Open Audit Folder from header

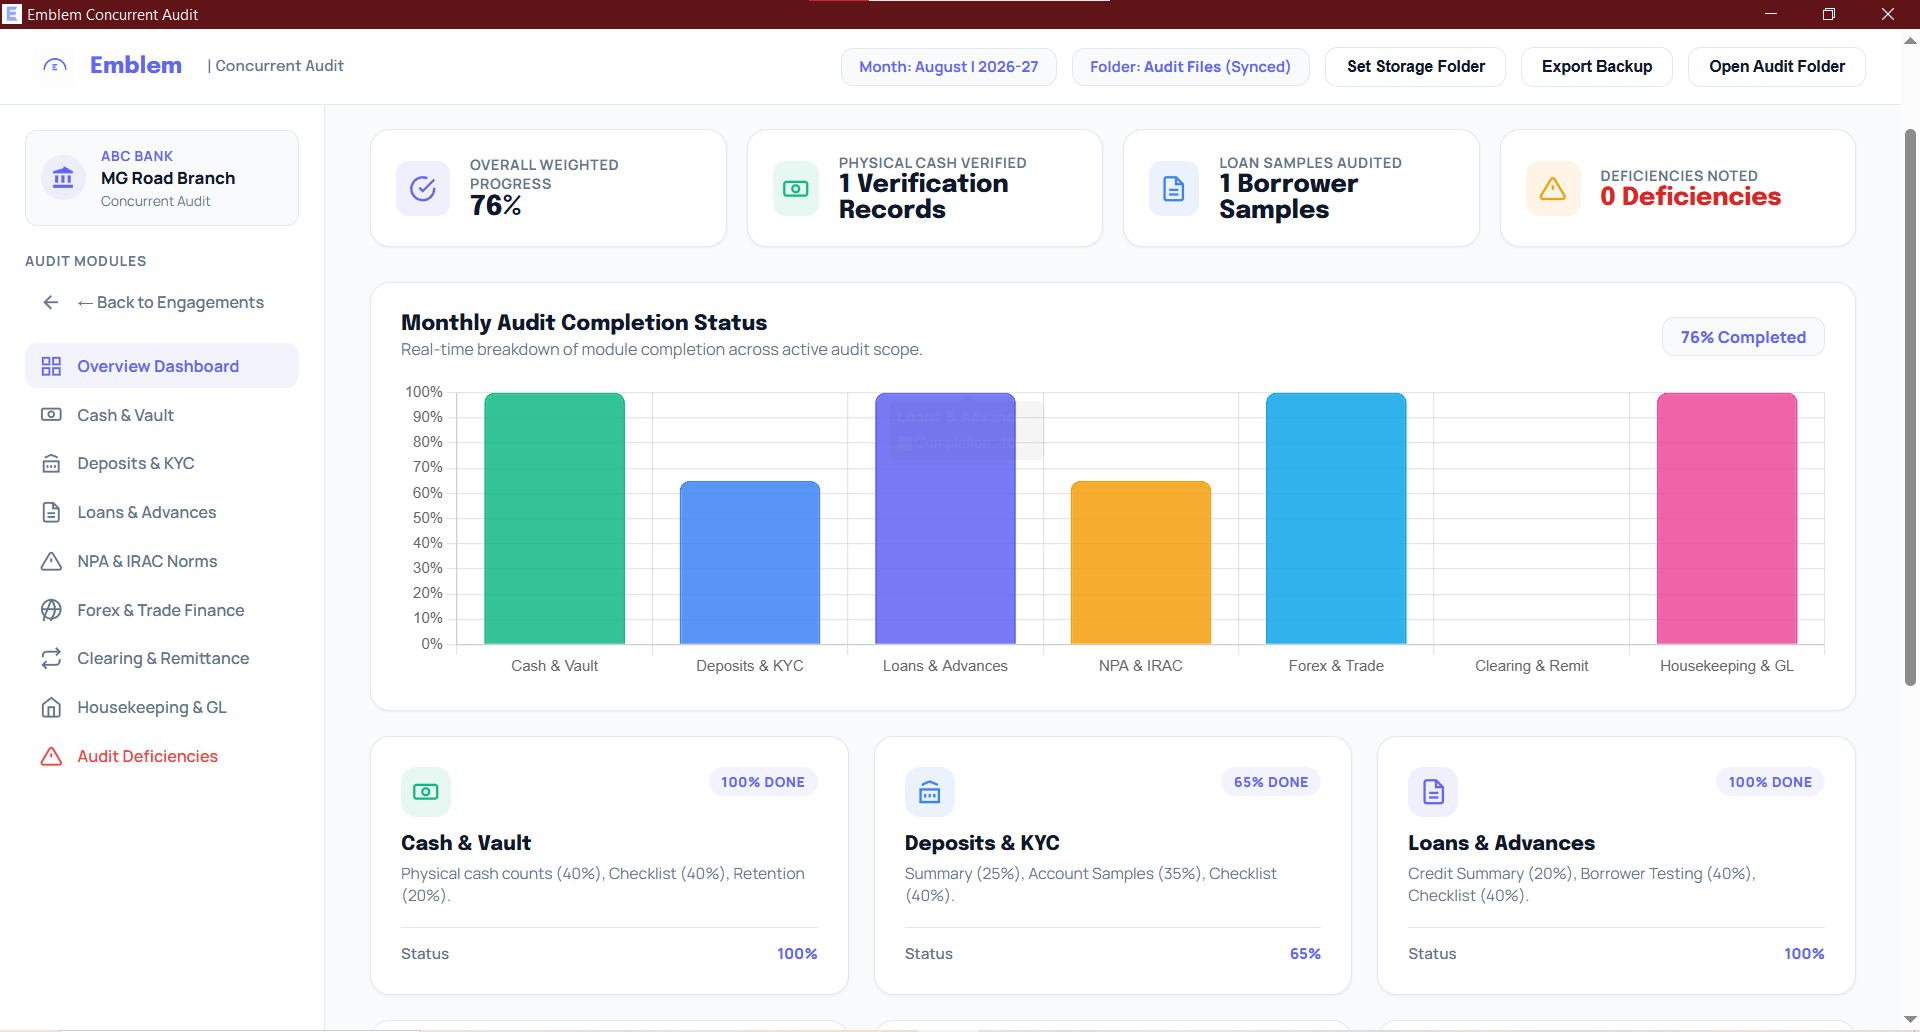[x=1776, y=67]
